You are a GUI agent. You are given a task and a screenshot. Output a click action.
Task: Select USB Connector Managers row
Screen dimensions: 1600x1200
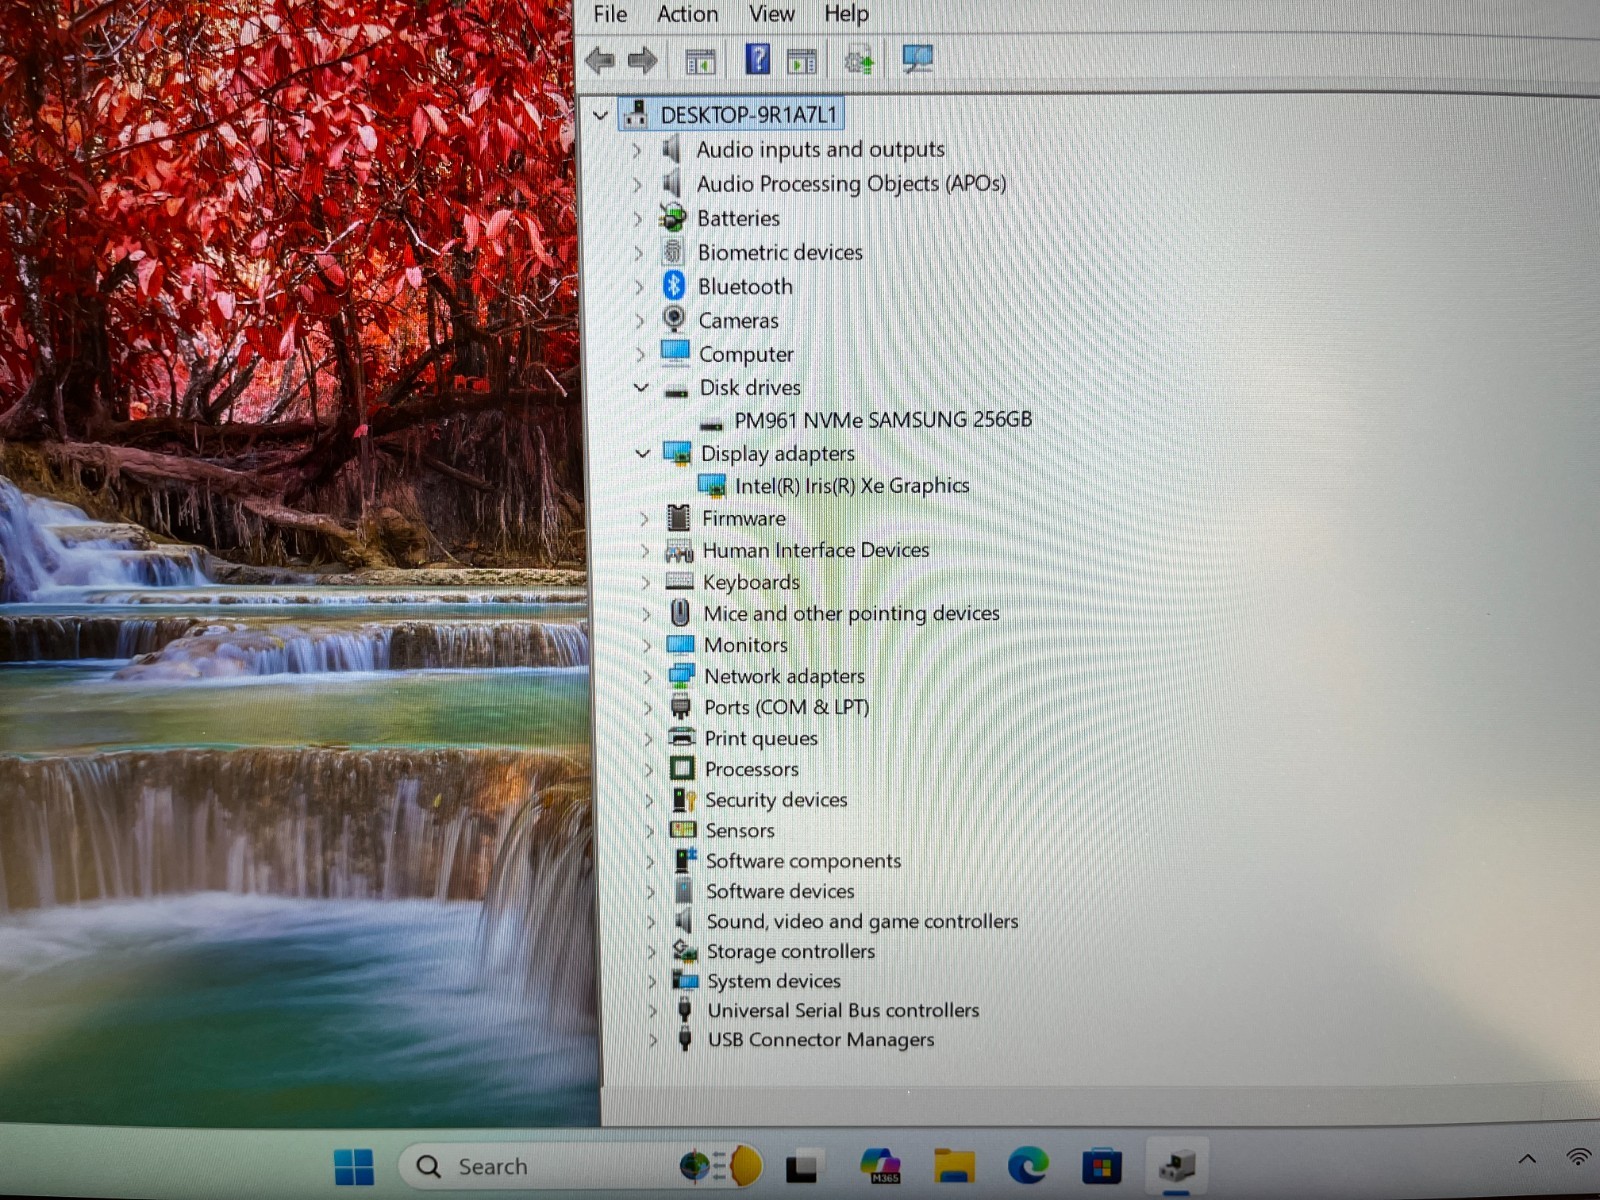(821, 1040)
